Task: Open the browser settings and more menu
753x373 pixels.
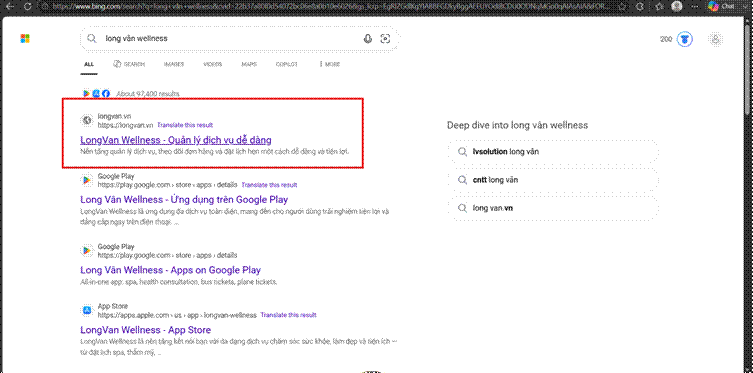Action: 694,6
